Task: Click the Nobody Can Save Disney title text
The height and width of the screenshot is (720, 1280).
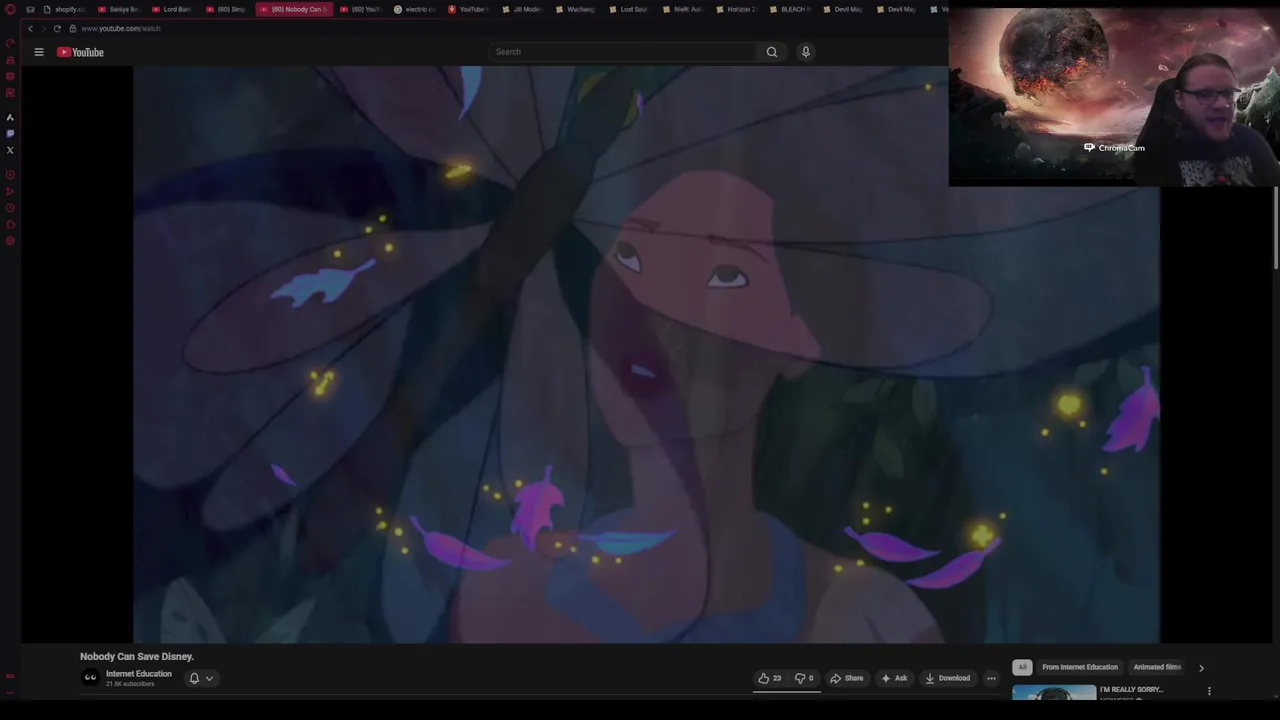Action: tap(137, 656)
